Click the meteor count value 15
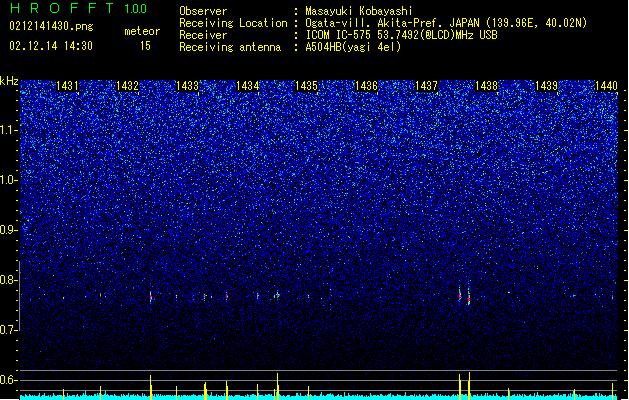The height and width of the screenshot is (400, 629). [x=145, y=46]
